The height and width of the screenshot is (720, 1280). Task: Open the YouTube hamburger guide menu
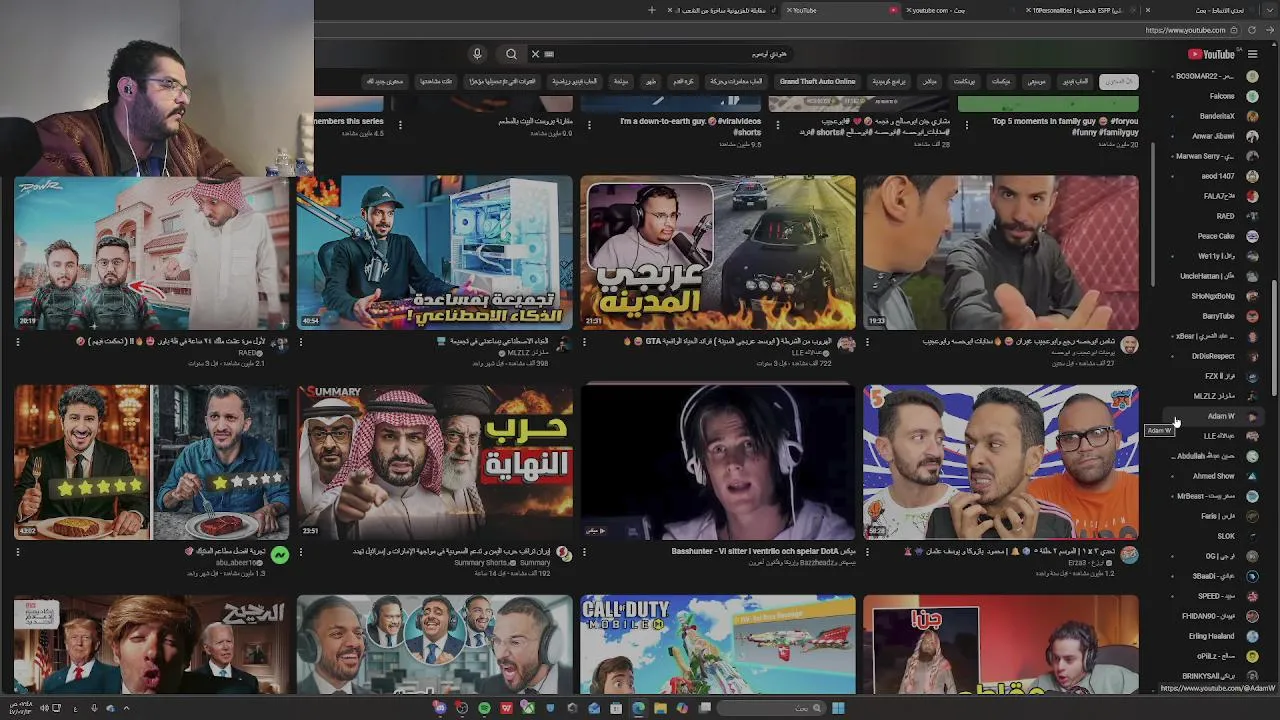pos(1253,54)
